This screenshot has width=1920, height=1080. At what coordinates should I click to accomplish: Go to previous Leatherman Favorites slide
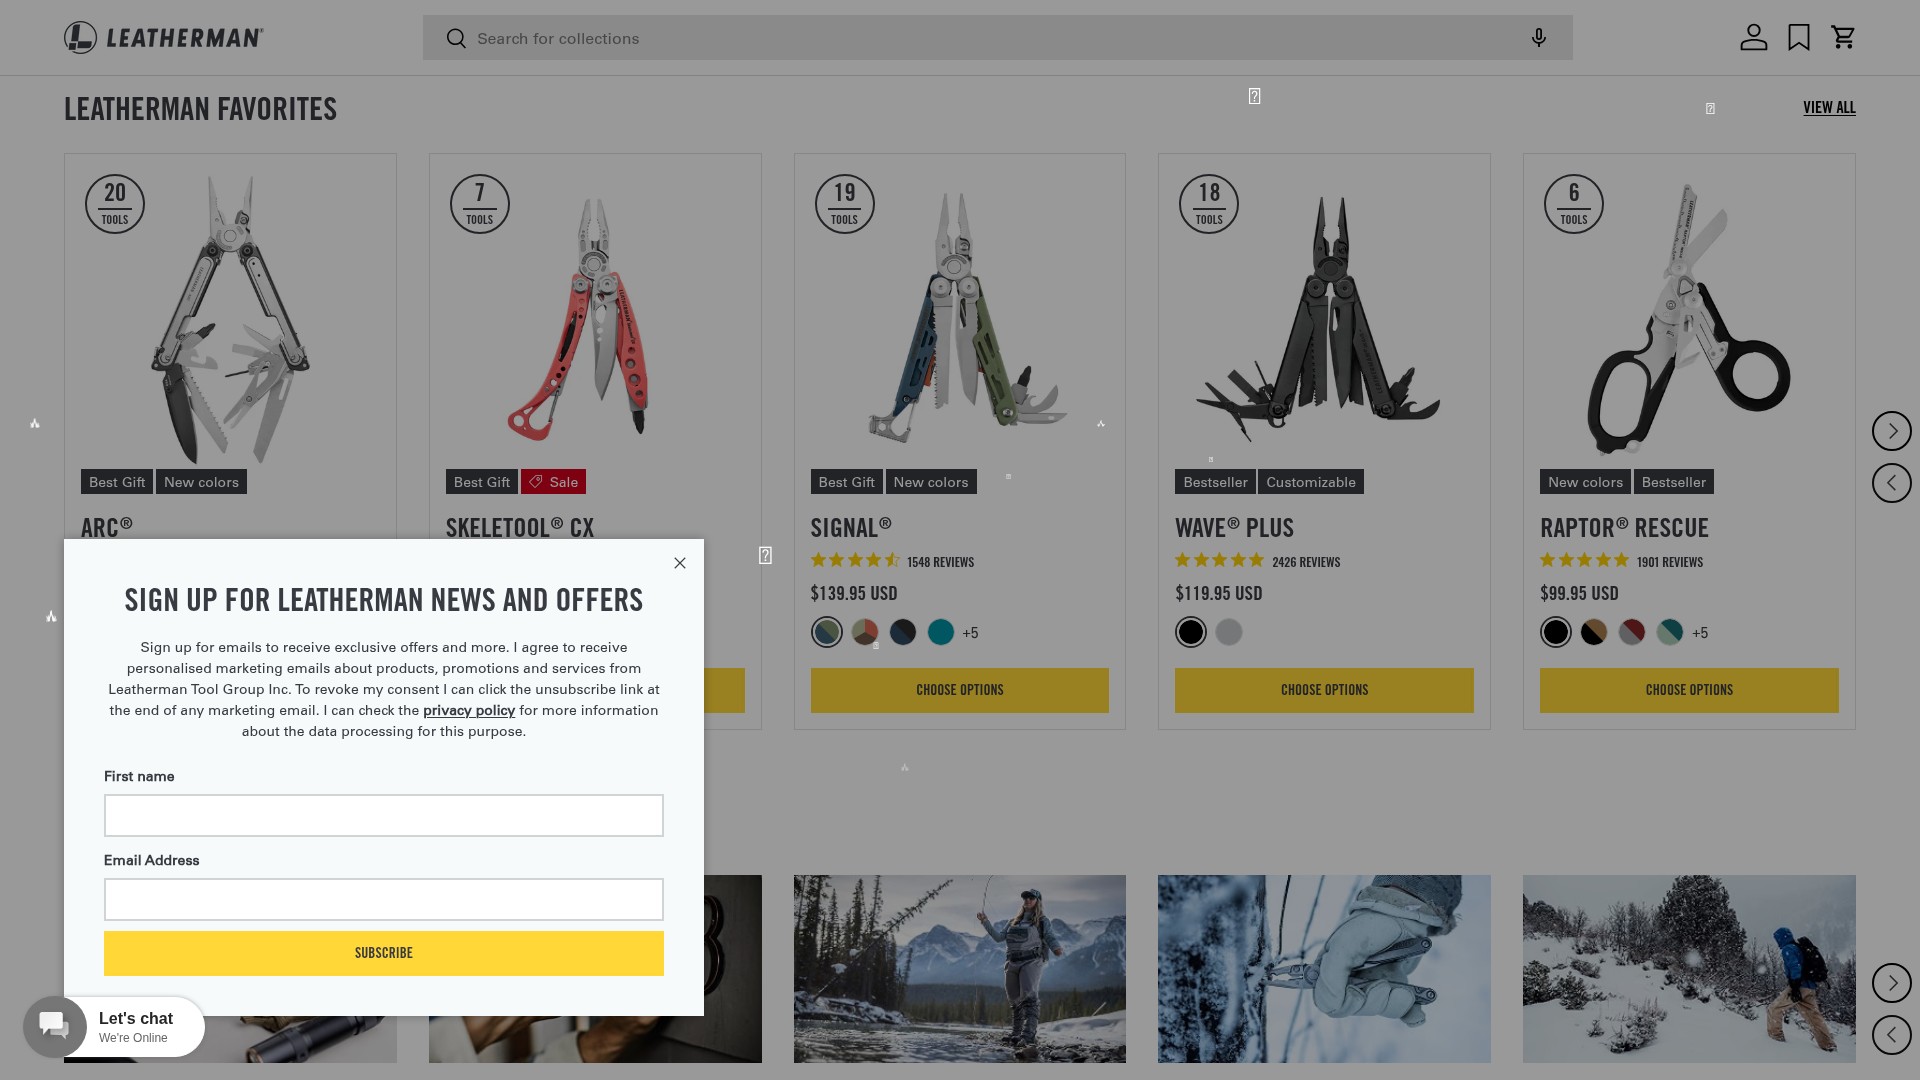pyautogui.click(x=1891, y=483)
